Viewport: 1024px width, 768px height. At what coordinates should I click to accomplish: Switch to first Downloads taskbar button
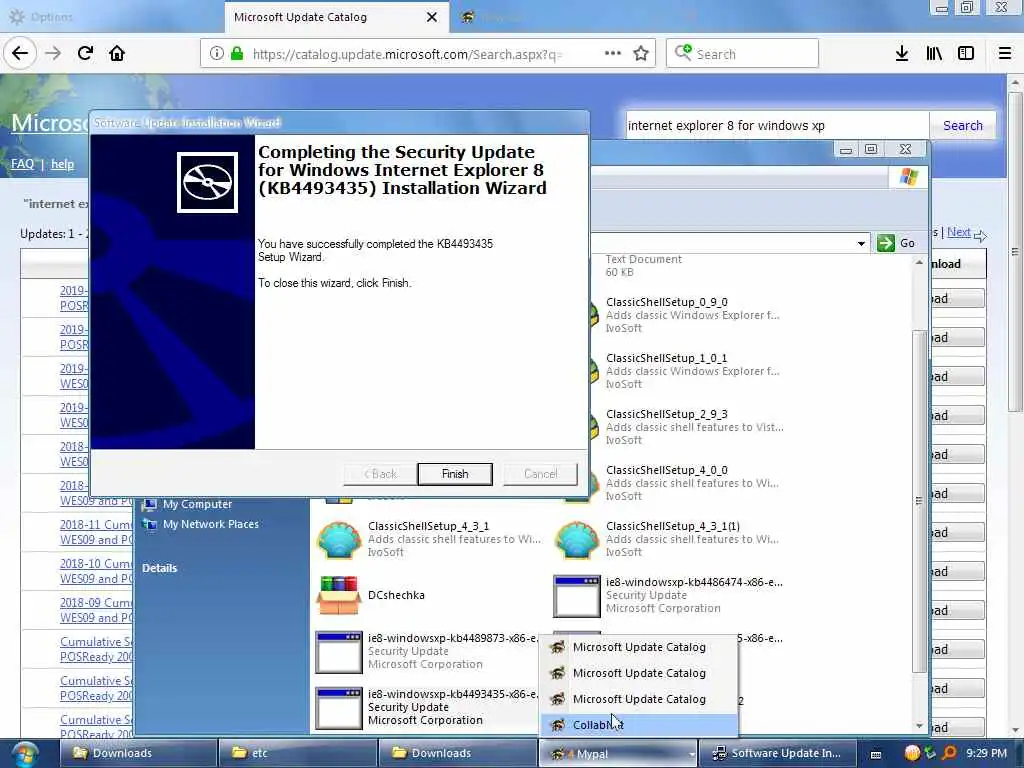pyautogui.click(x=138, y=754)
